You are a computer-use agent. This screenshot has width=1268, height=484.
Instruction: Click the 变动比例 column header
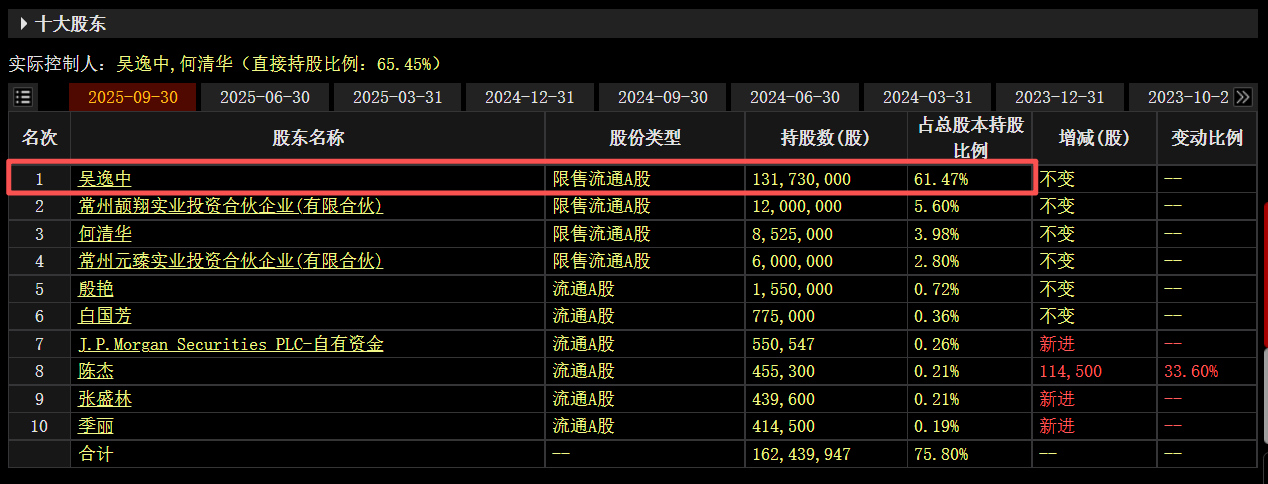[x=1206, y=138]
